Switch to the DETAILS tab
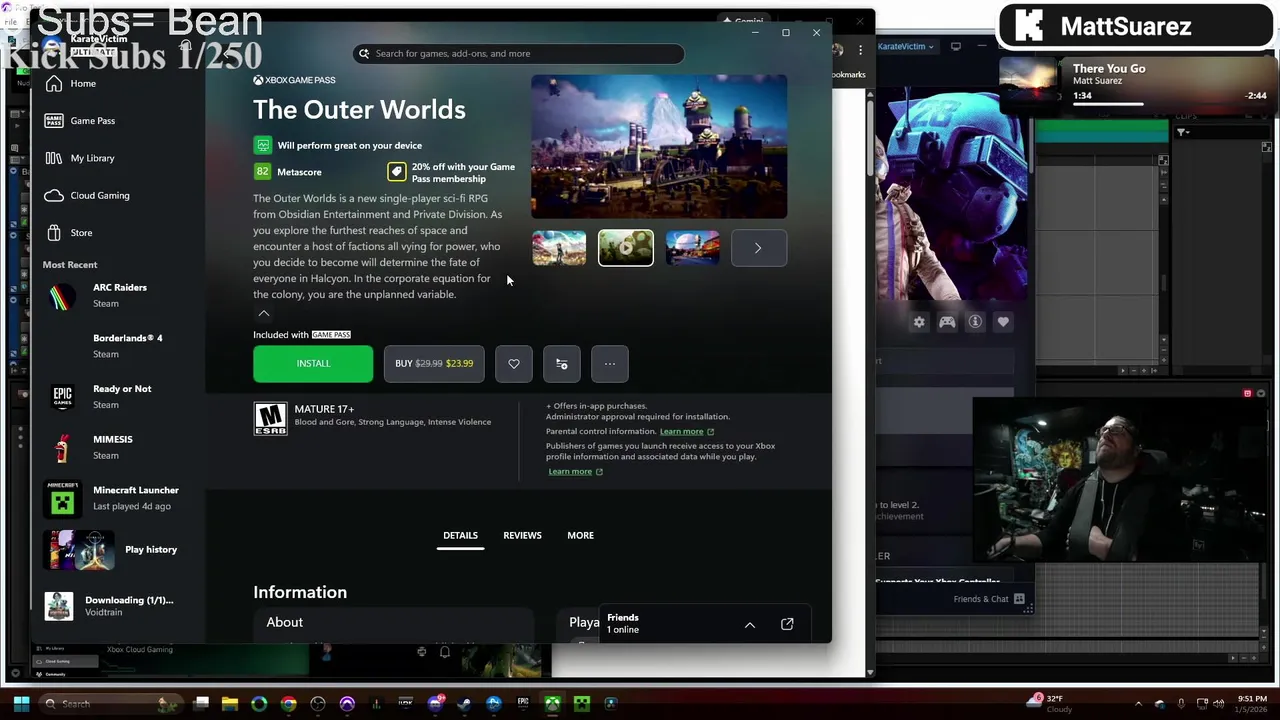 click(x=460, y=536)
